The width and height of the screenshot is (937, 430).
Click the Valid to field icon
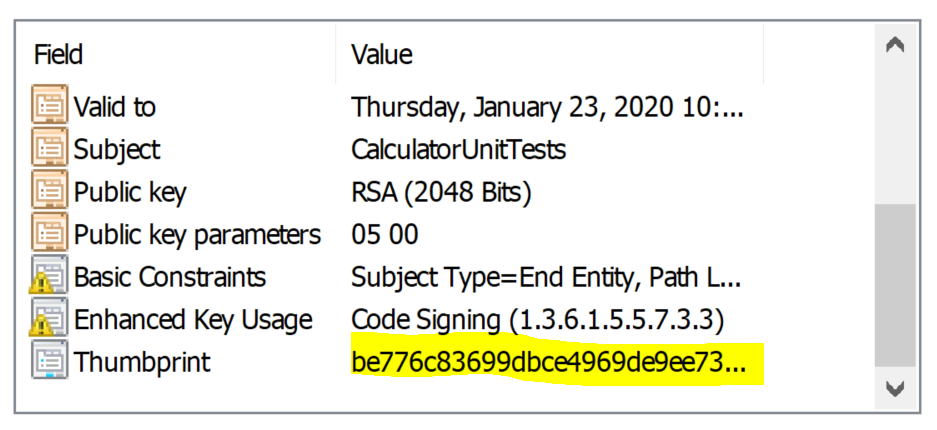(x=49, y=106)
